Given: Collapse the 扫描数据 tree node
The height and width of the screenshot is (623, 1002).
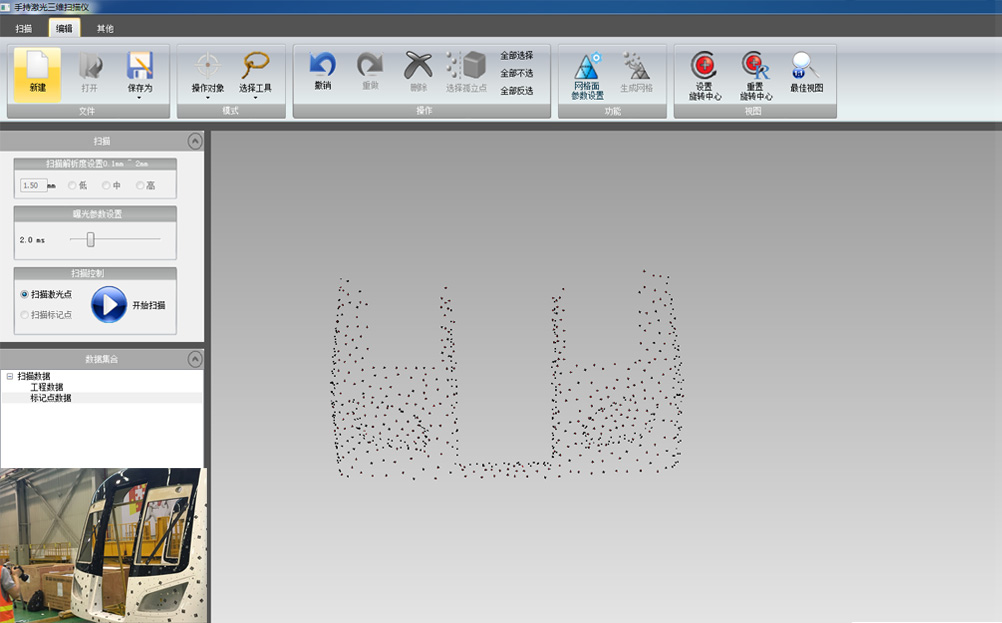Looking at the screenshot, I should tap(9, 377).
